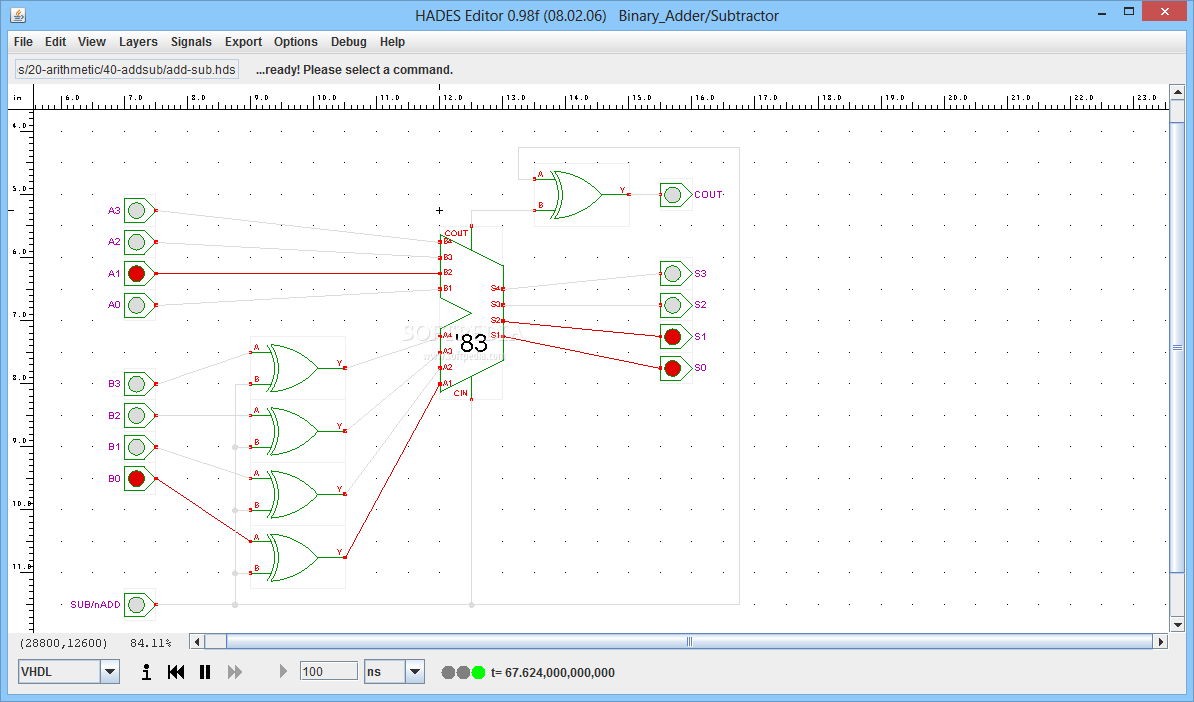This screenshot has width=1194, height=702.
Task: Click the horizontal scrollbar right arrow
Action: click(1160, 642)
